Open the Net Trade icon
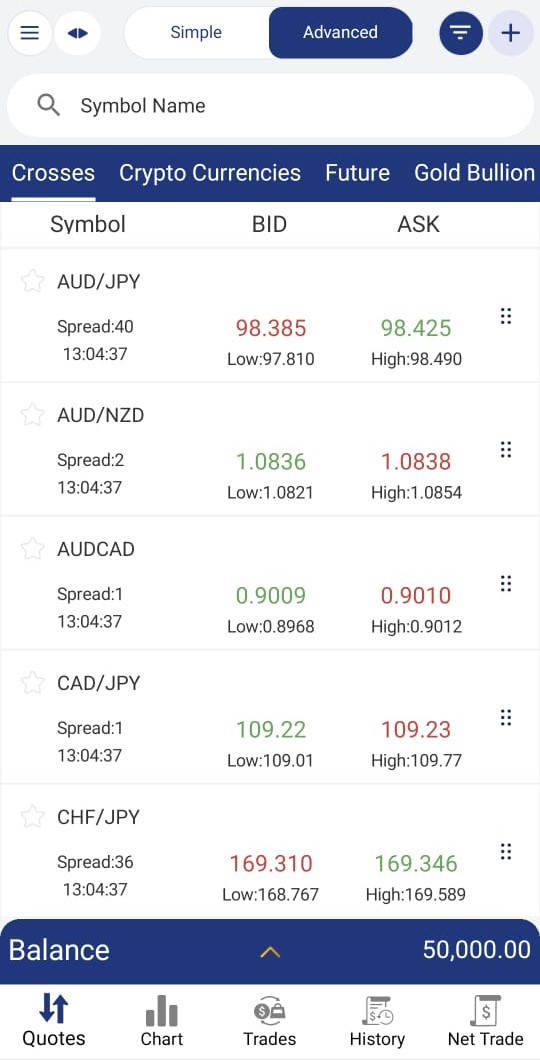540x1060 pixels. click(x=485, y=1011)
